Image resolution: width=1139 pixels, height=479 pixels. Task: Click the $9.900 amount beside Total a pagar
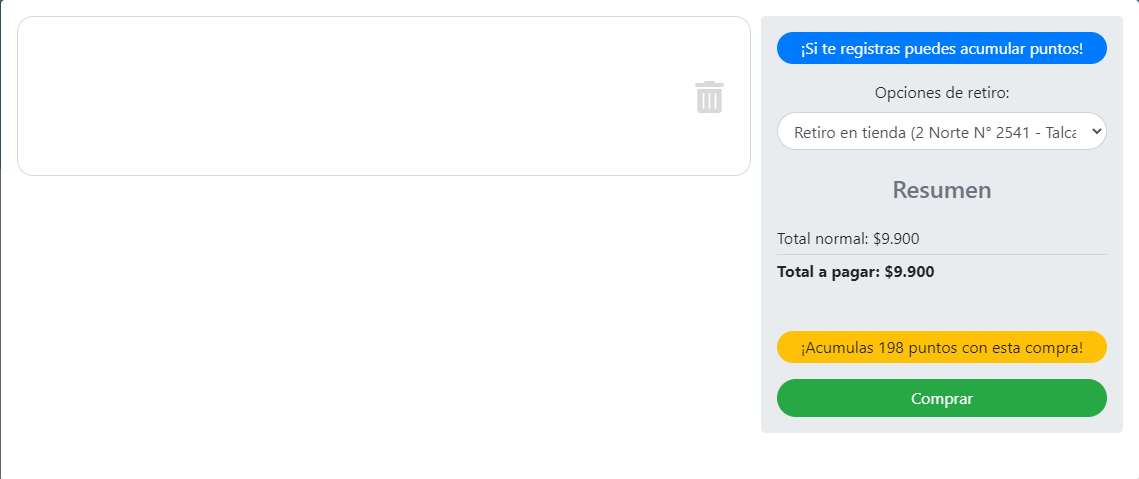[909, 272]
